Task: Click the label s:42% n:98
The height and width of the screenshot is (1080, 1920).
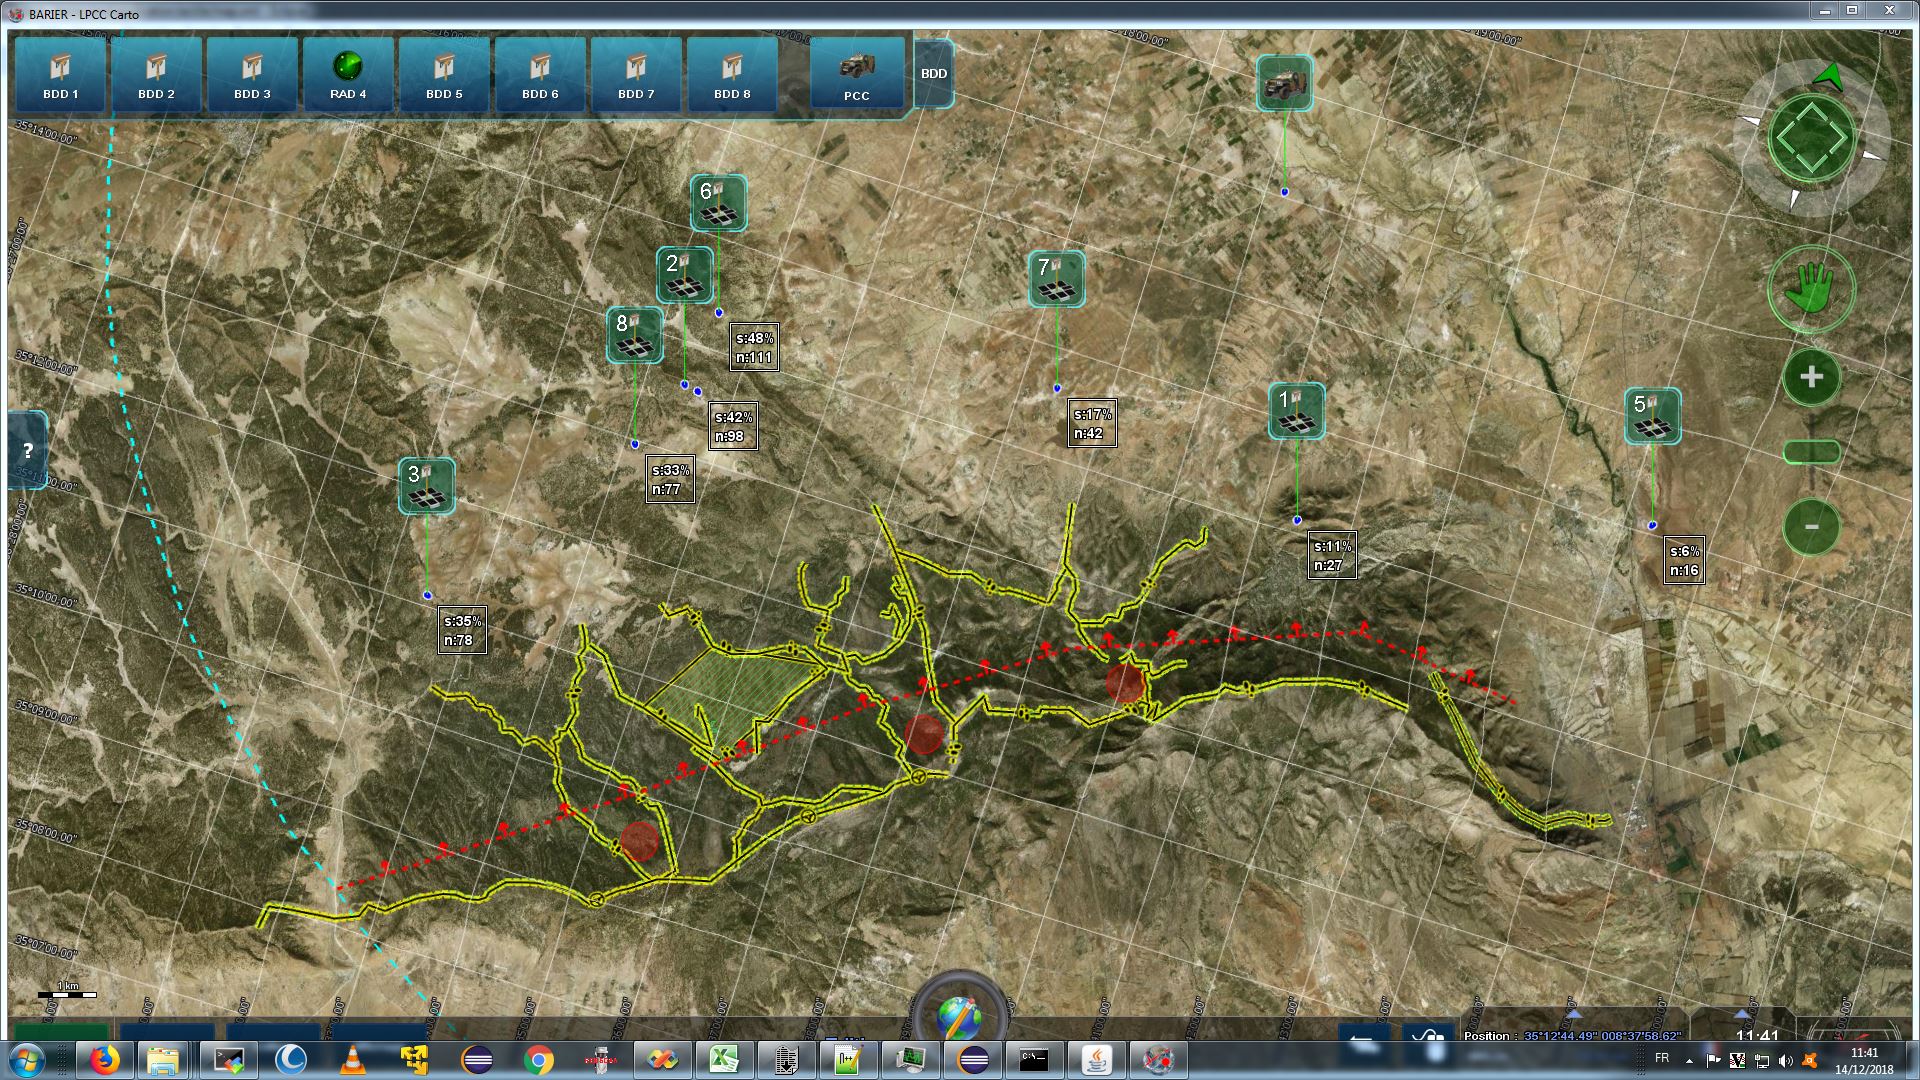Action: tap(733, 426)
